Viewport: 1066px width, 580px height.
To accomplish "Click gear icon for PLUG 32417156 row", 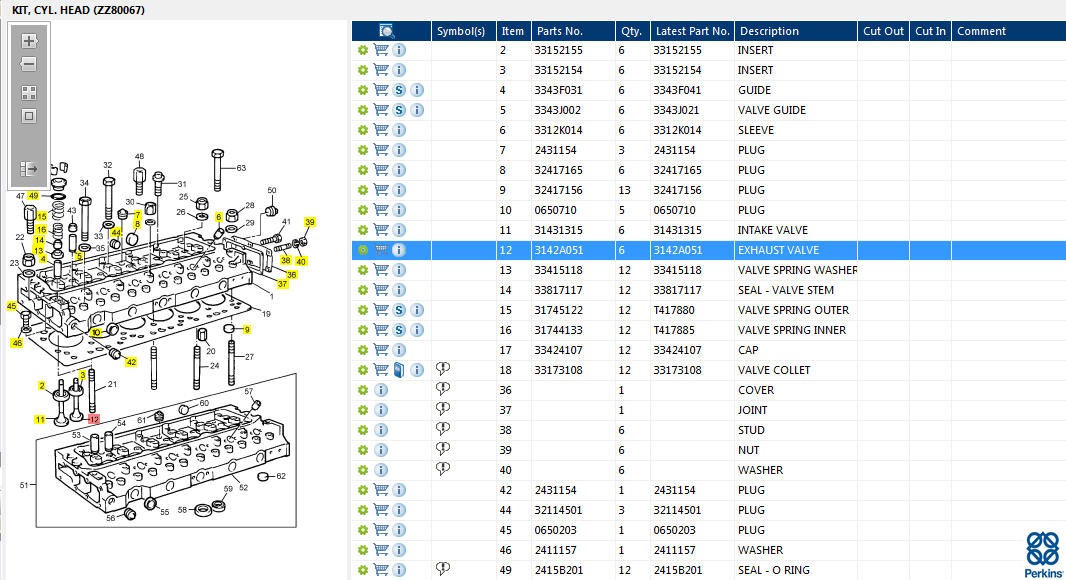I will pyautogui.click(x=363, y=190).
